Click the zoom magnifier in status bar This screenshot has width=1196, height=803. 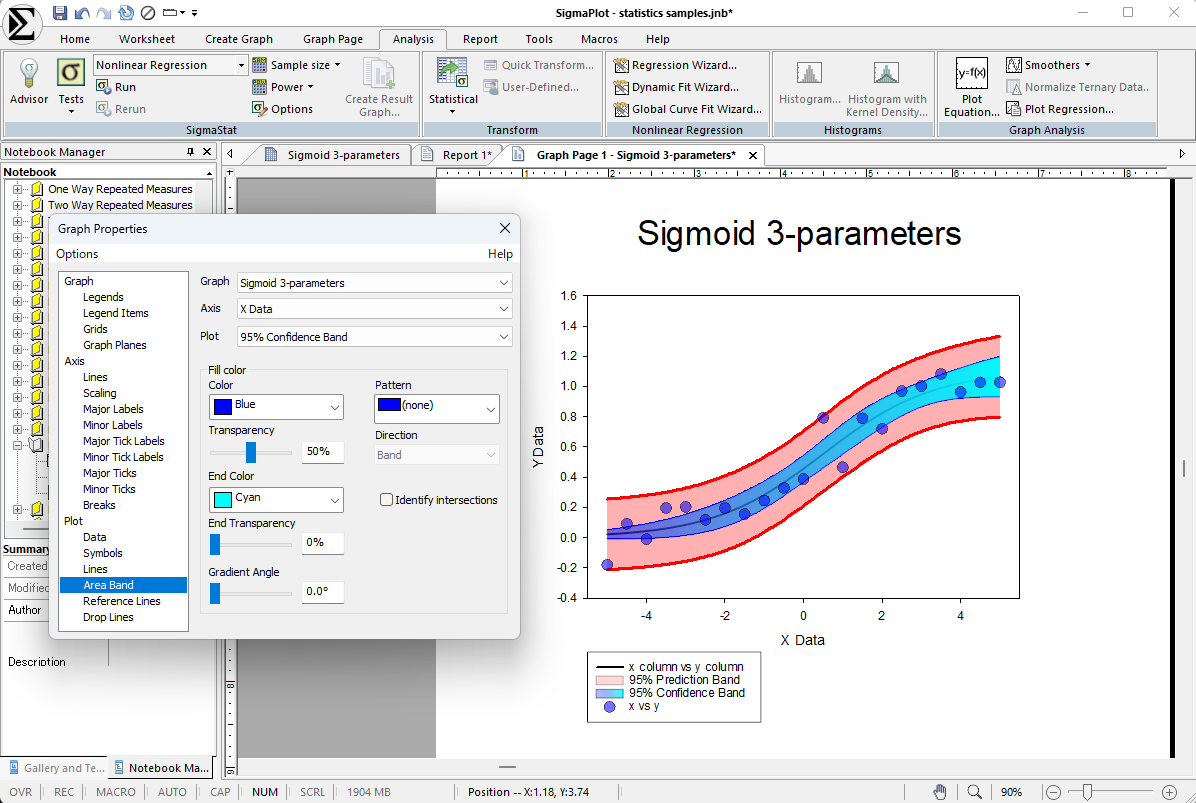point(974,792)
